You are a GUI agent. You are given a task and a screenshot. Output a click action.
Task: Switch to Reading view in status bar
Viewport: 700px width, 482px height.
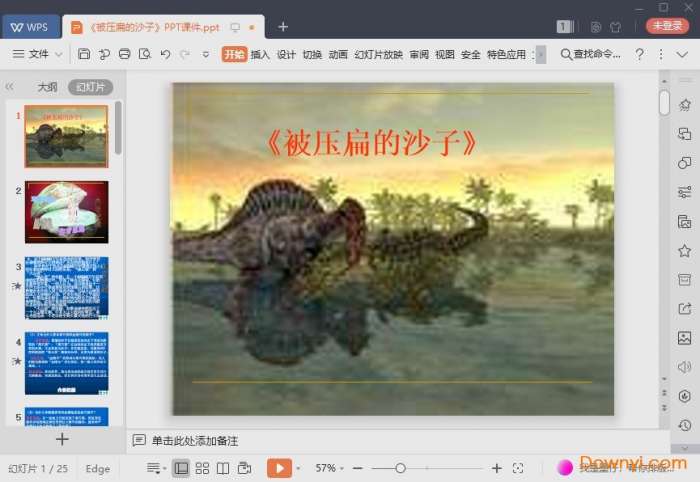(x=223, y=468)
